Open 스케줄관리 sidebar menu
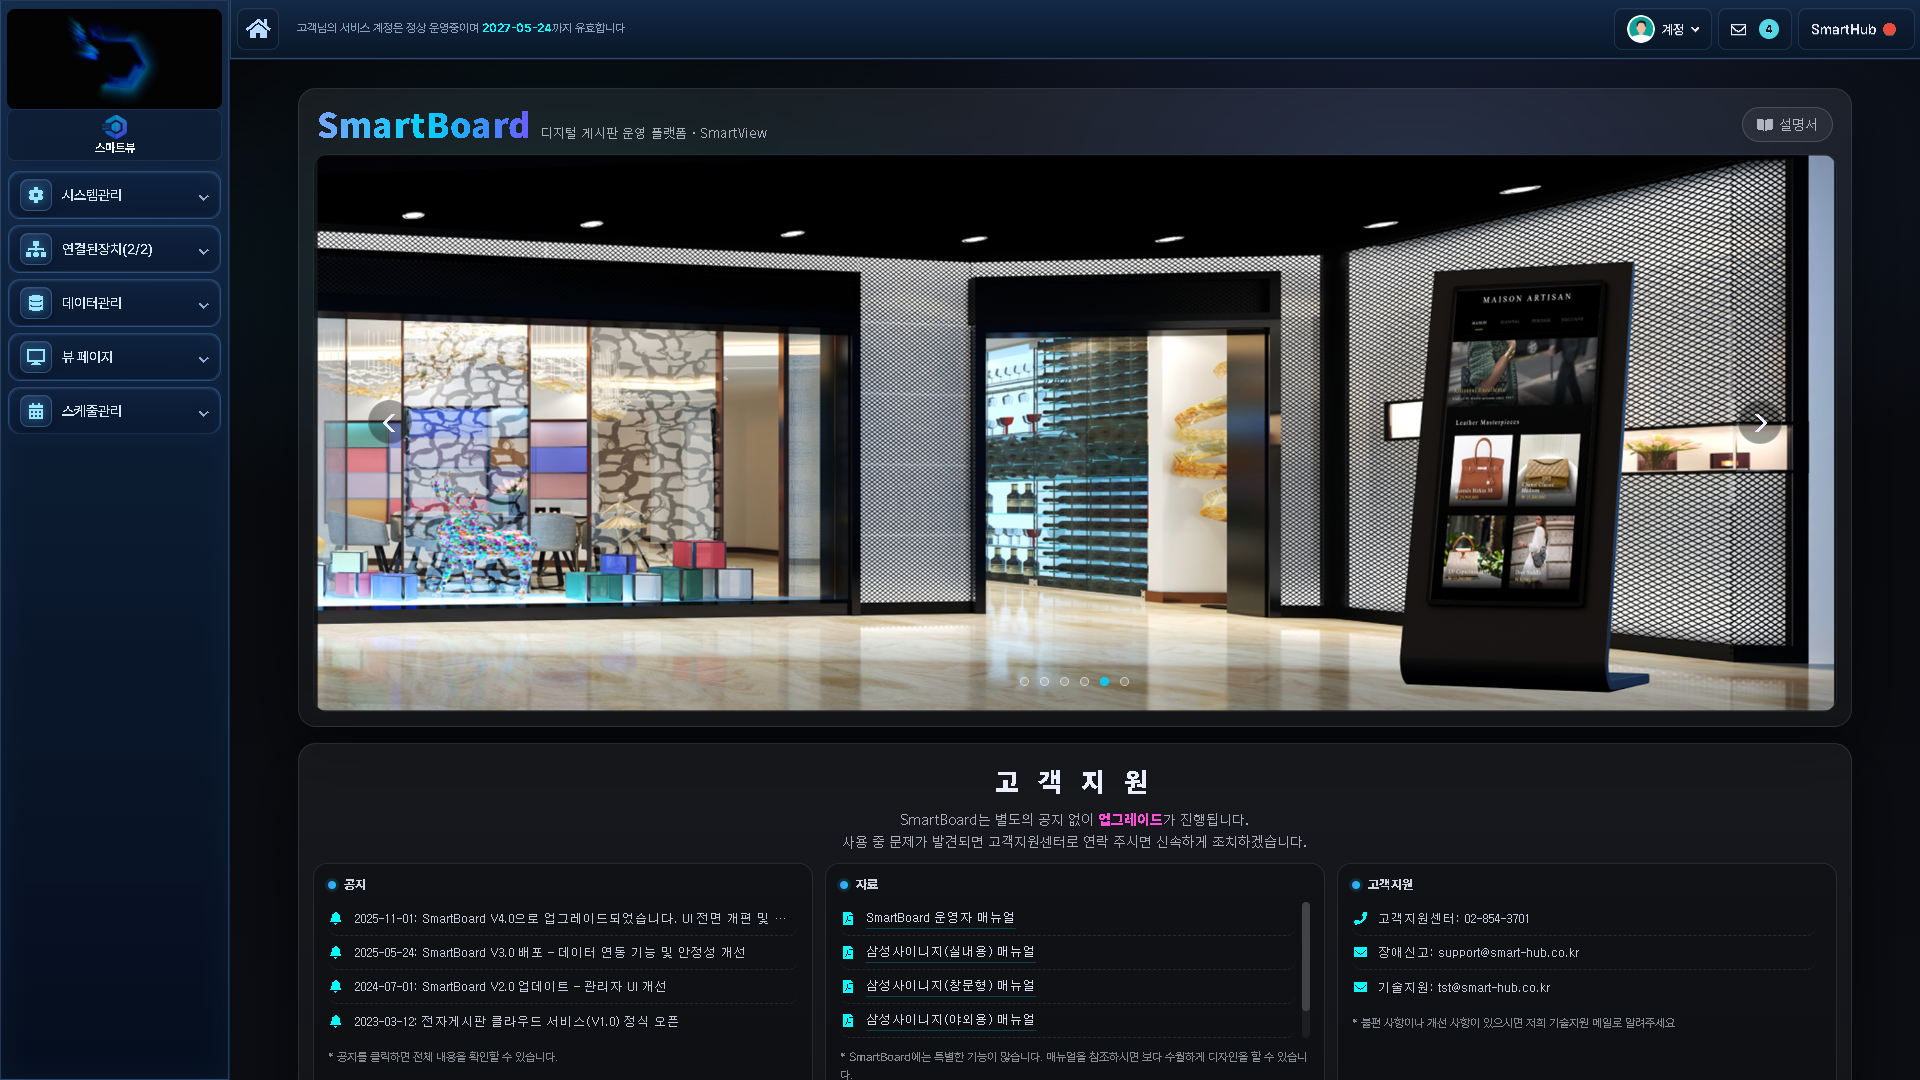1920x1080 pixels. point(114,411)
